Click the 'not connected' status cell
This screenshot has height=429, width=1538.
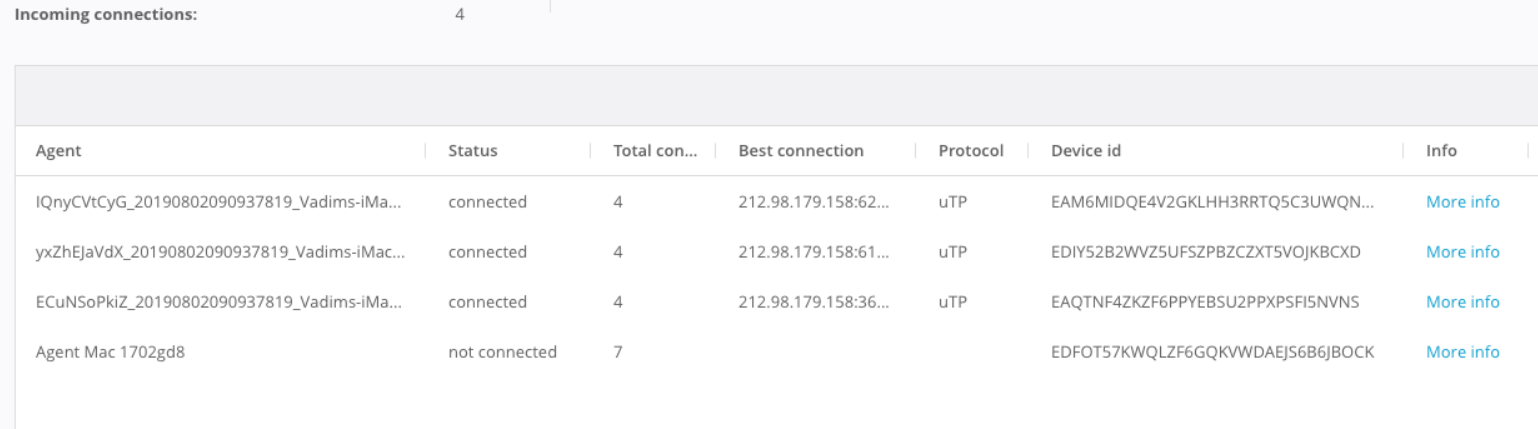[502, 352]
